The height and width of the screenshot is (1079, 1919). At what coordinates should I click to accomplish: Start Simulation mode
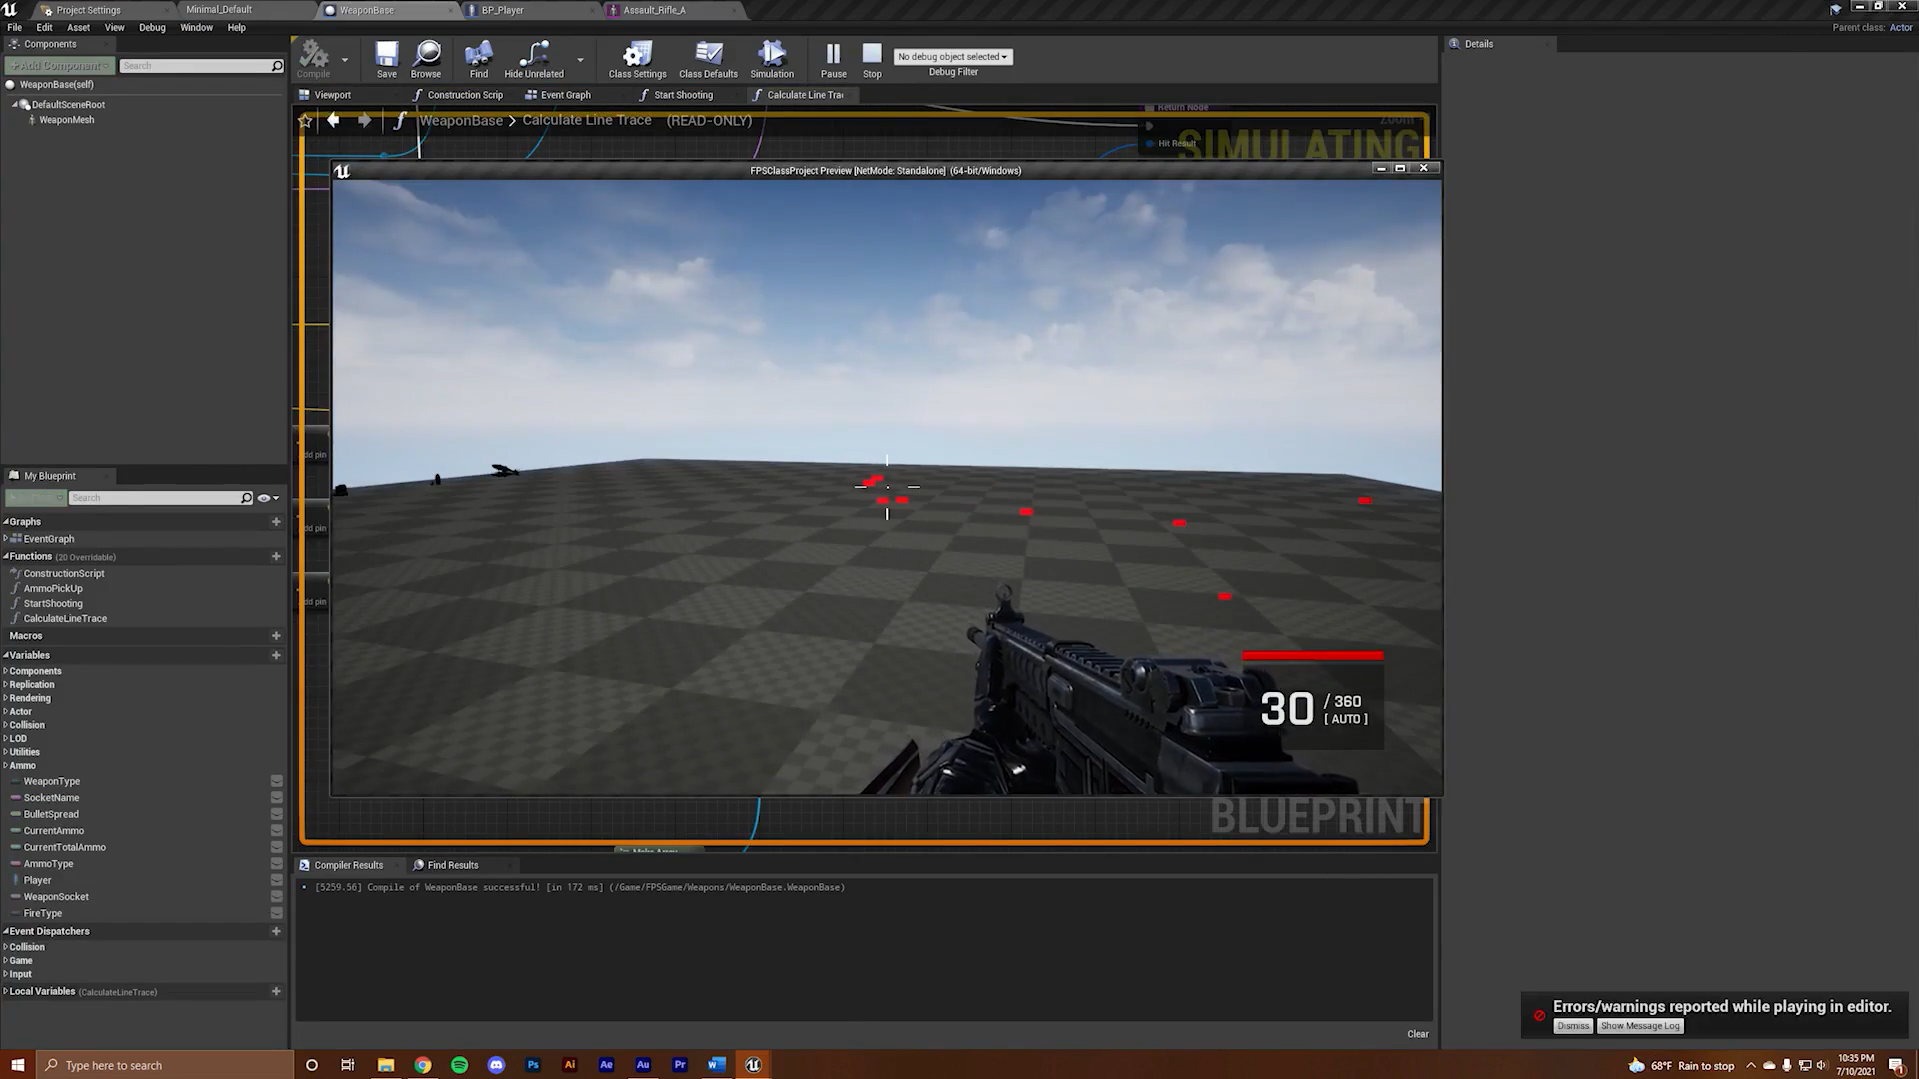(x=772, y=58)
